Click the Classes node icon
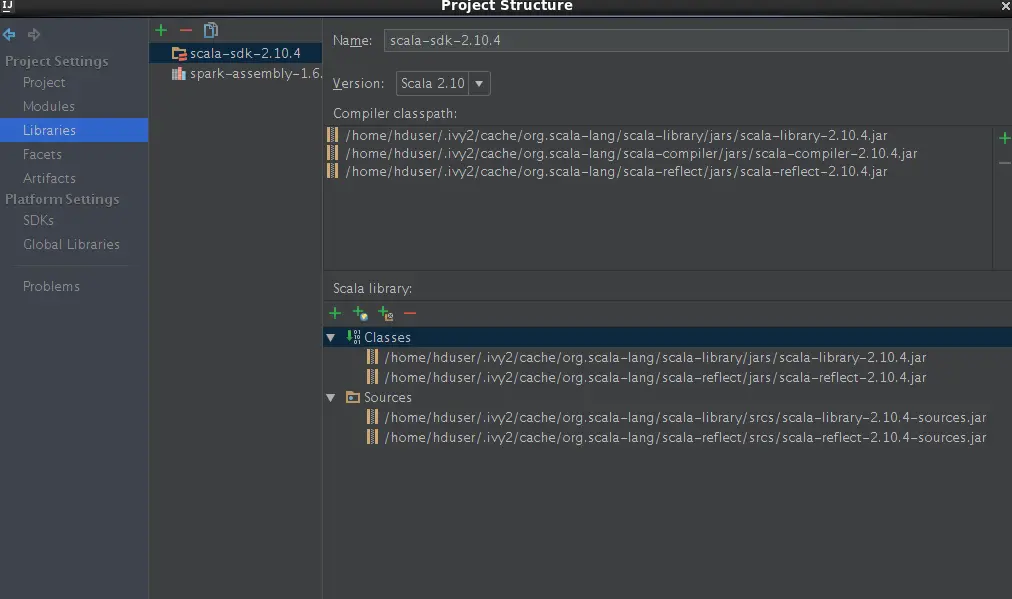Viewport: 1012px width, 599px height. pos(353,337)
